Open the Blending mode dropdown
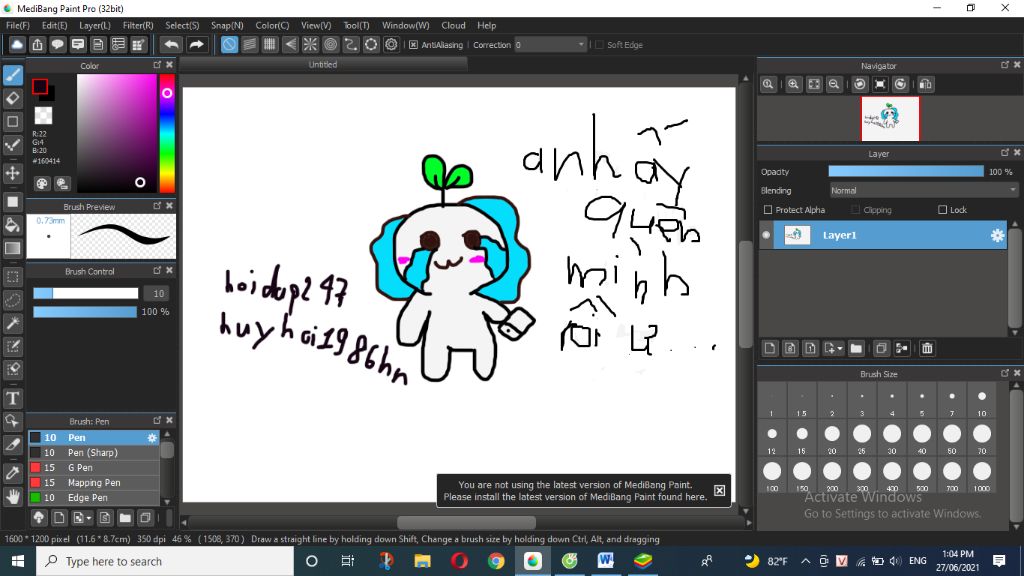The width and height of the screenshot is (1024, 576). click(923, 190)
